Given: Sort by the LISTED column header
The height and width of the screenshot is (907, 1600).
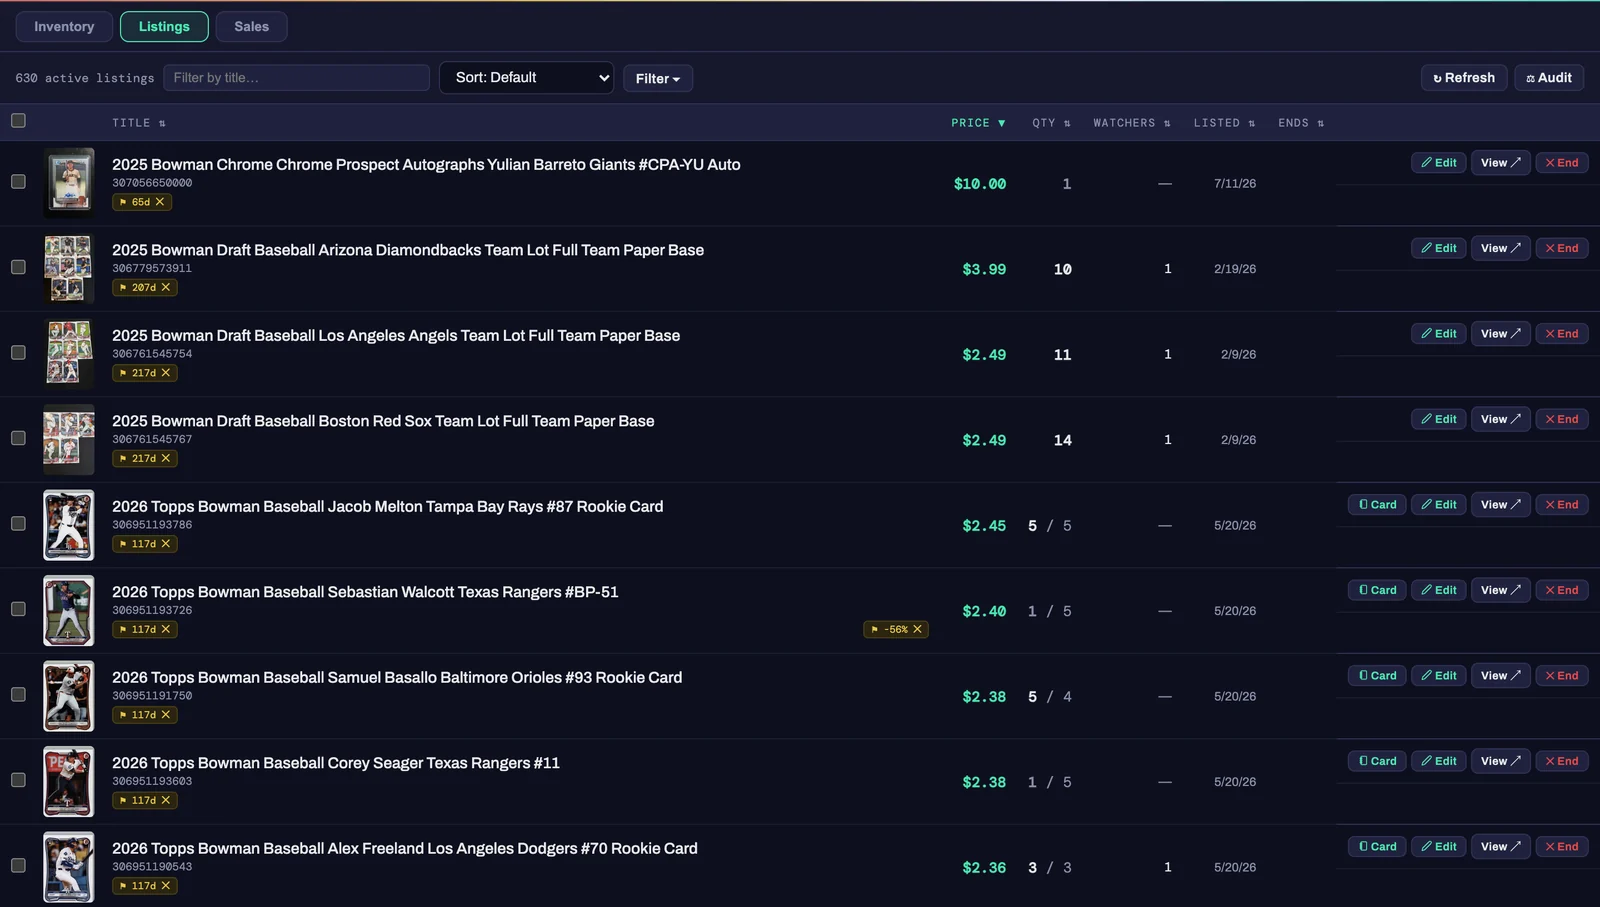Looking at the screenshot, I should point(1224,123).
